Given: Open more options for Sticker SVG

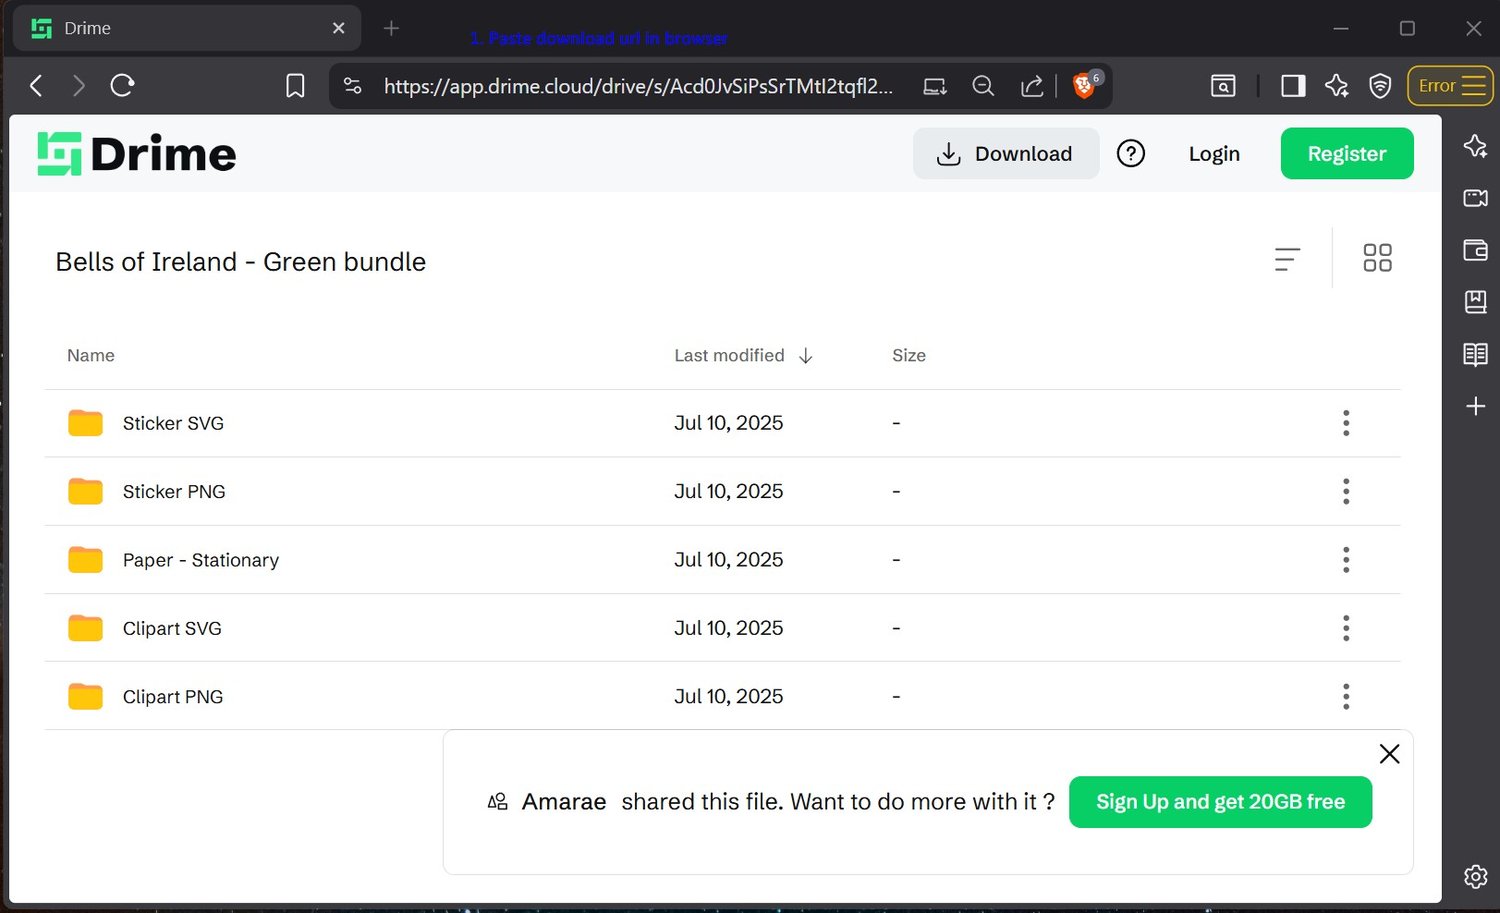Looking at the screenshot, I should coord(1345,423).
